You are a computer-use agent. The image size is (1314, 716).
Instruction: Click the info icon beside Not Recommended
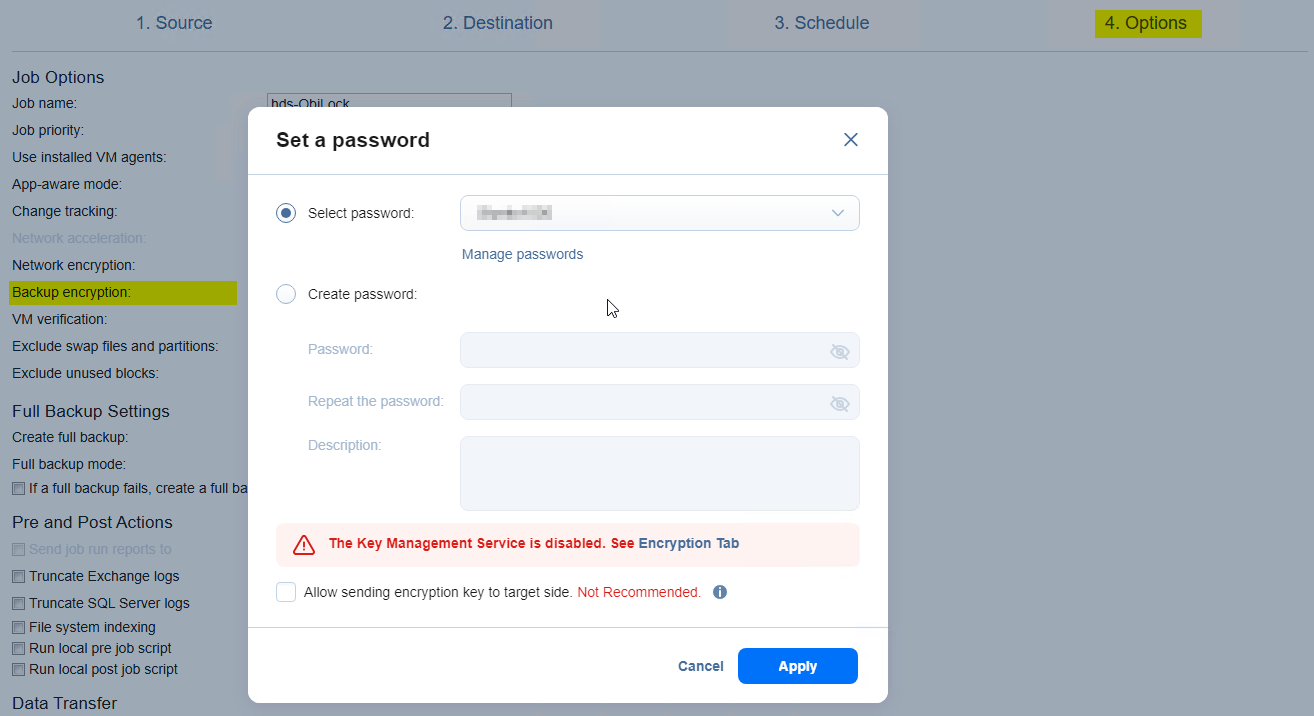coord(720,592)
